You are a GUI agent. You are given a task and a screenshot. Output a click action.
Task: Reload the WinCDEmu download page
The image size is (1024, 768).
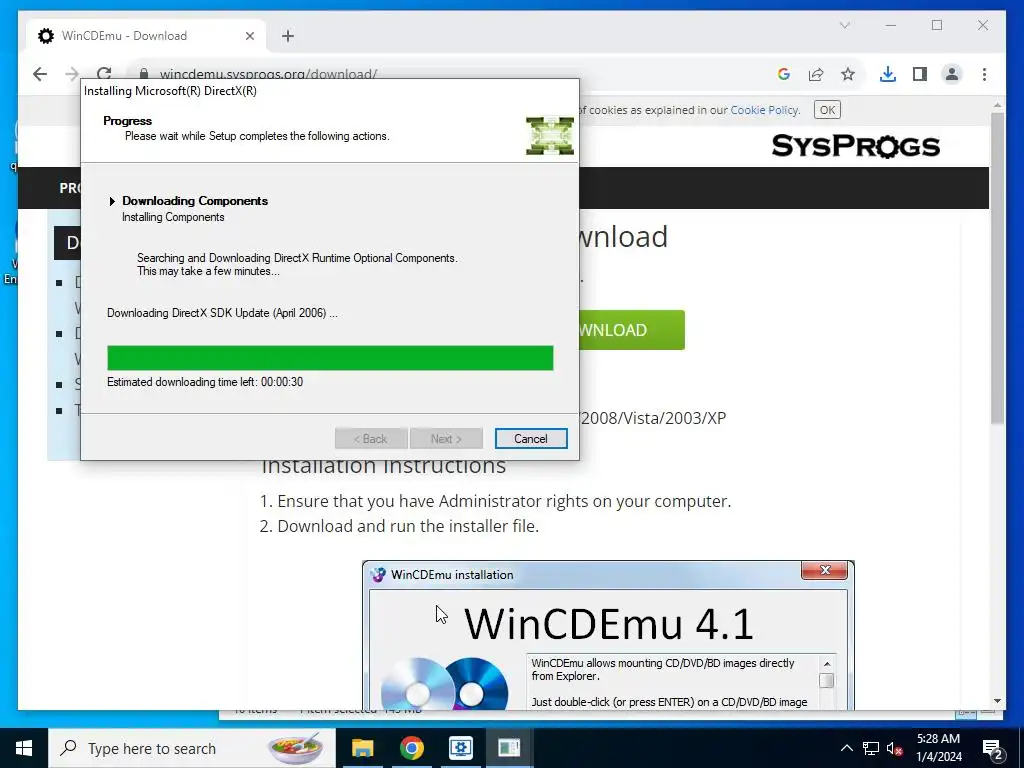[104, 74]
